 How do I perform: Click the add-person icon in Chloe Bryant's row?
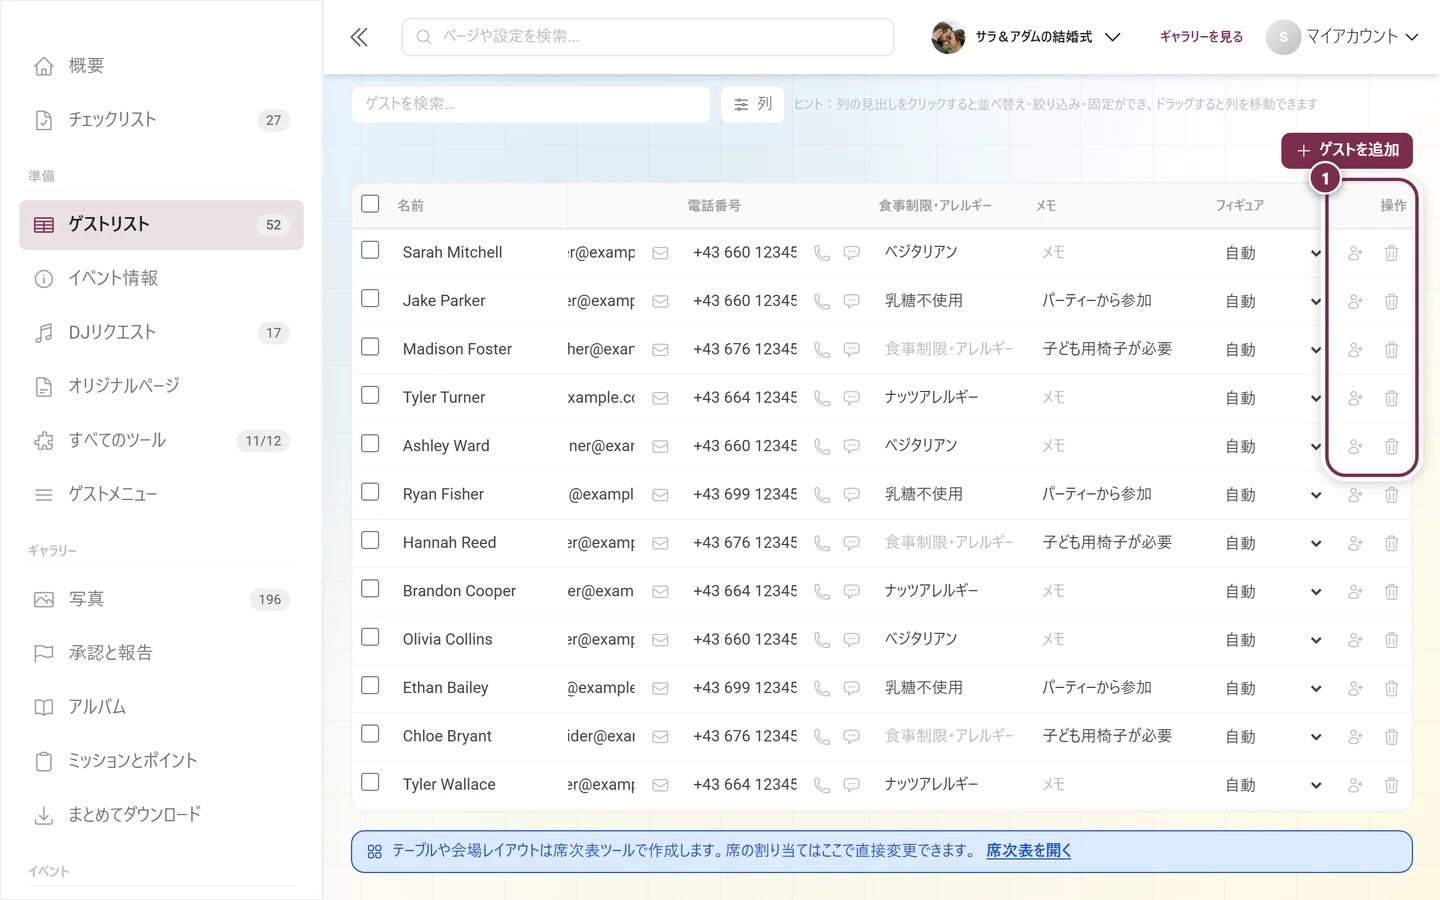tap(1355, 737)
